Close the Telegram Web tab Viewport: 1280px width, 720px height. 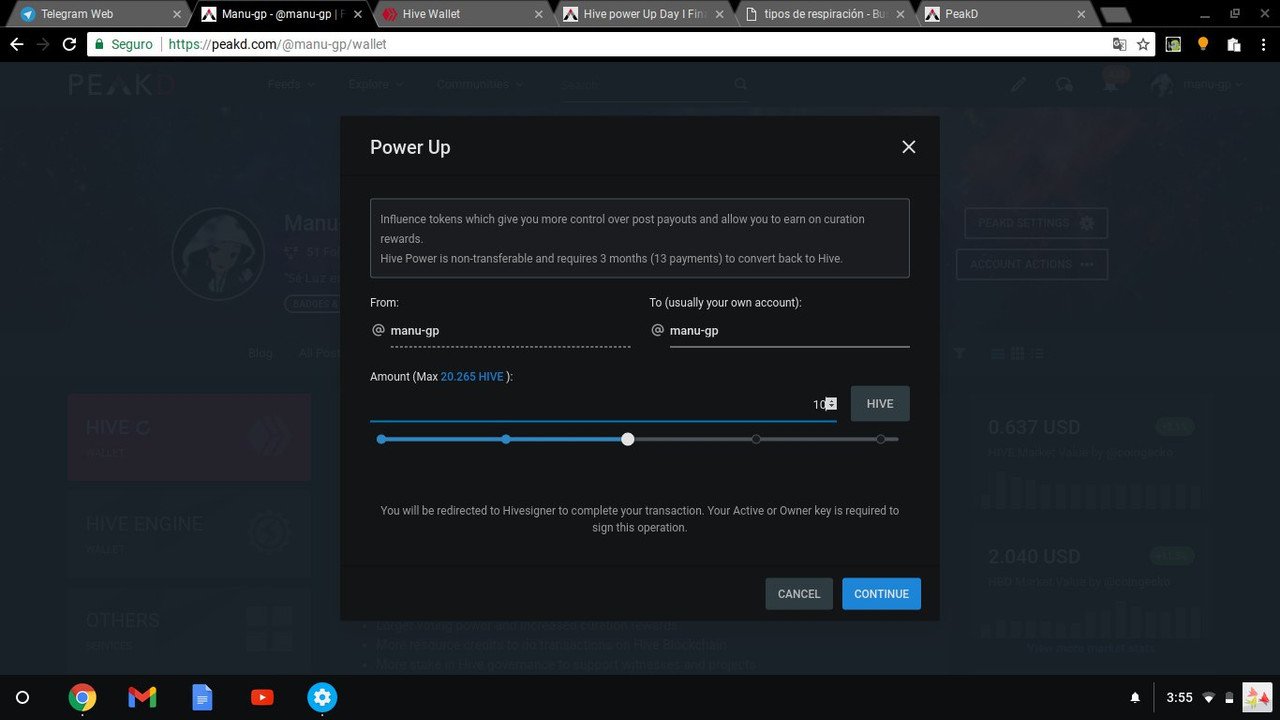tap(176, 15)
